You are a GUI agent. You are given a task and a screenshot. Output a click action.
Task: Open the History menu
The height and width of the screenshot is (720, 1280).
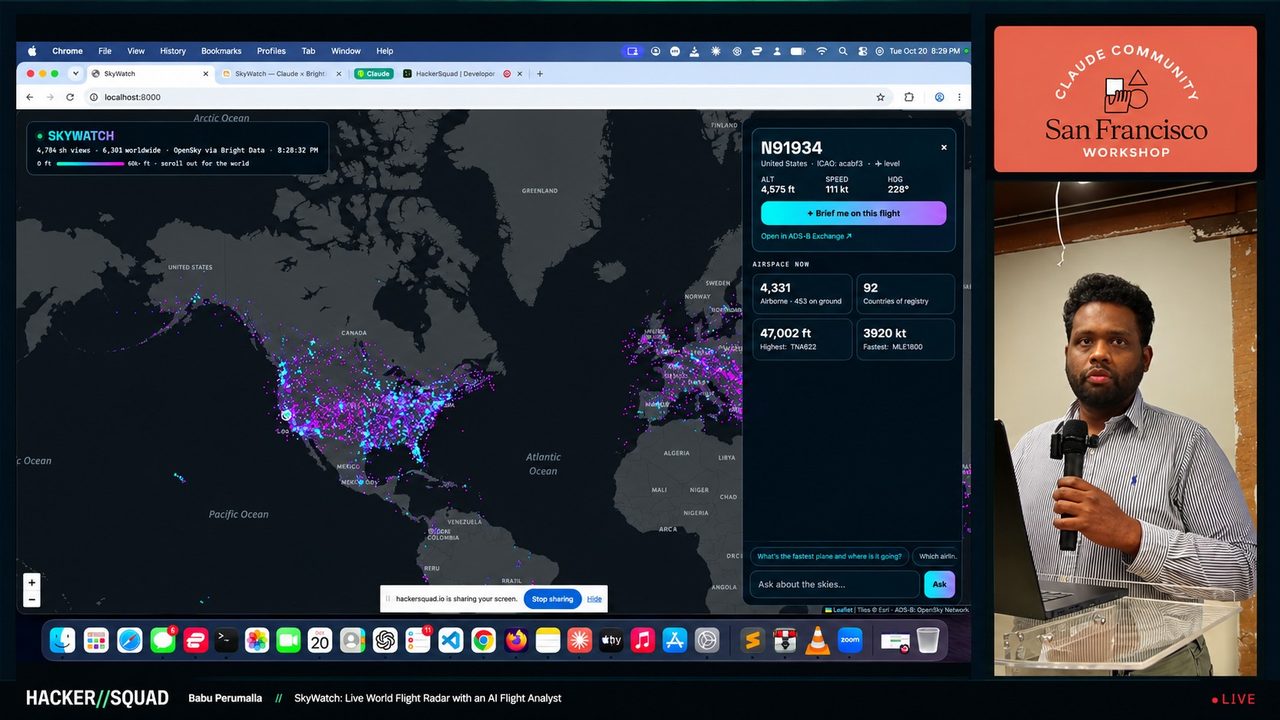pos(173,51)
